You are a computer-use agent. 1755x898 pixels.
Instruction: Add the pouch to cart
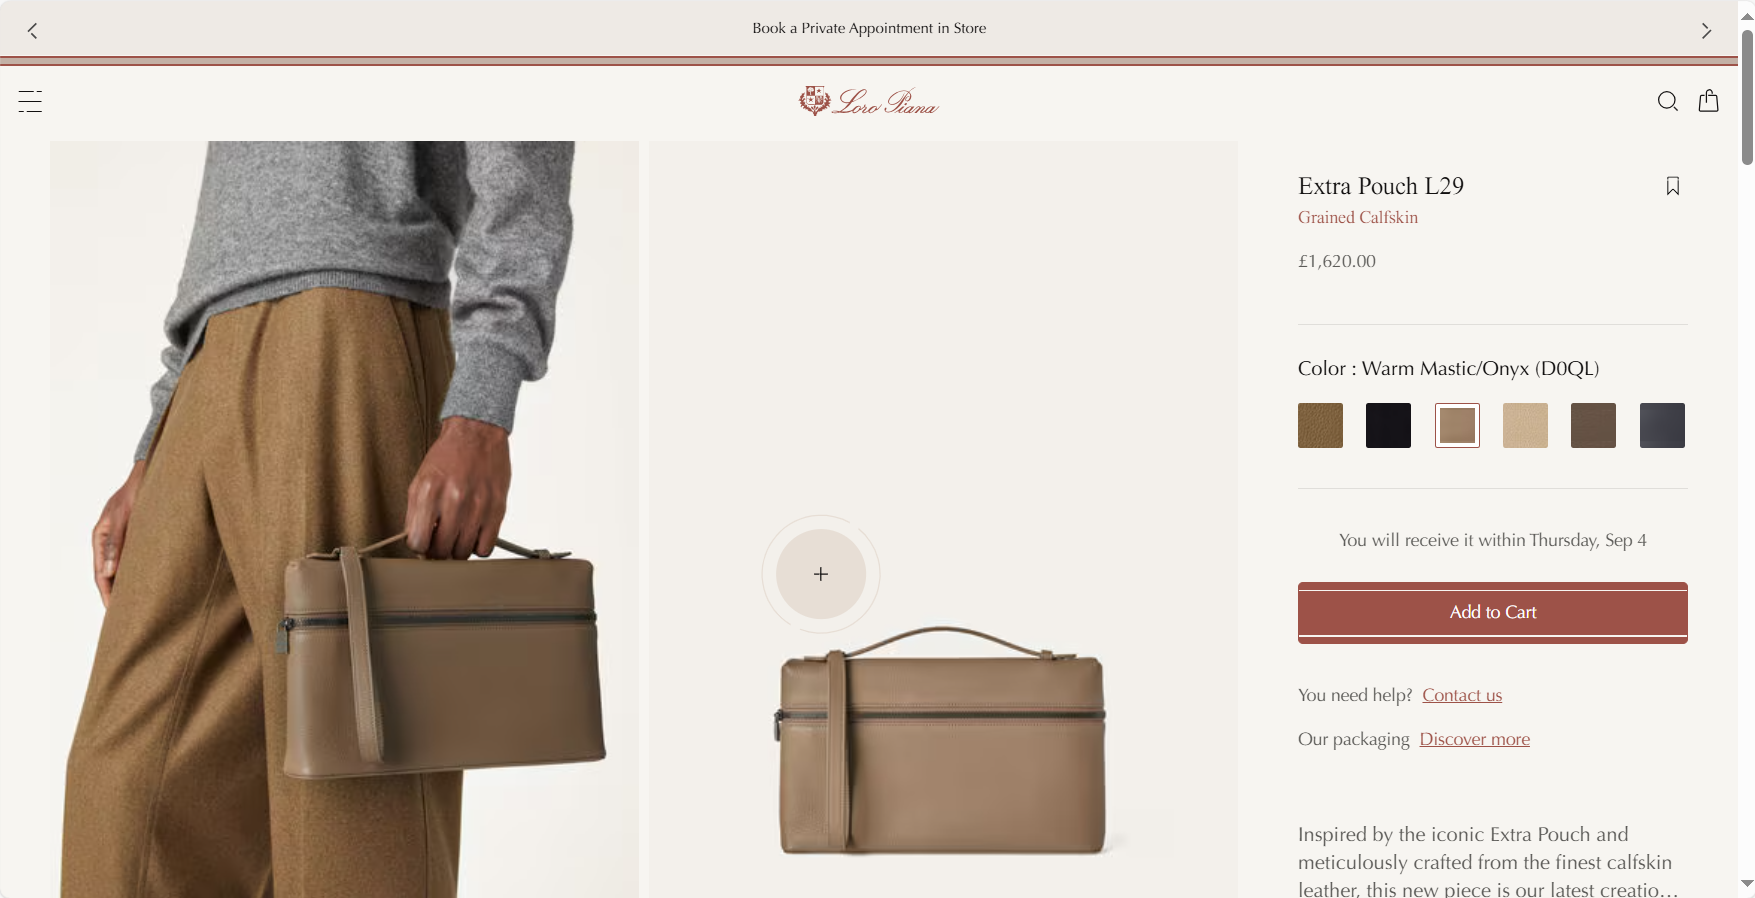[x=1492, y=612]
